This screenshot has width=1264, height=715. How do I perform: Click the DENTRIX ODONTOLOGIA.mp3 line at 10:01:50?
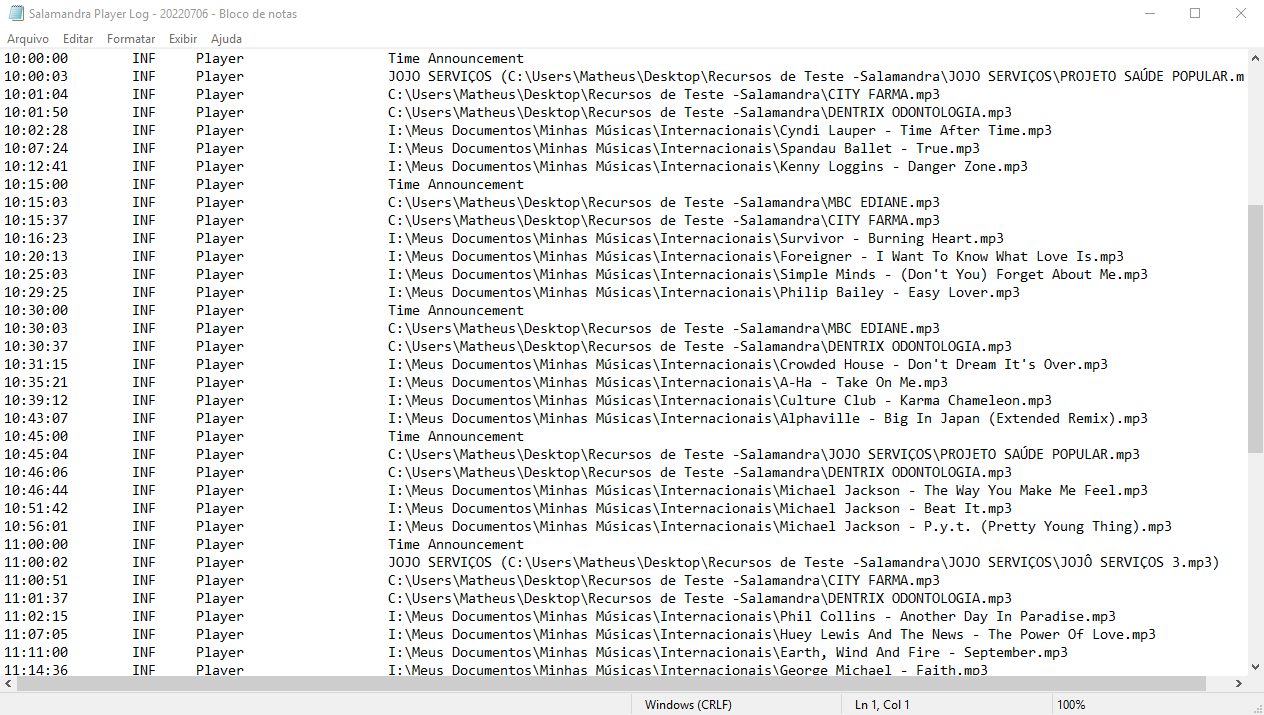(508, 113)
